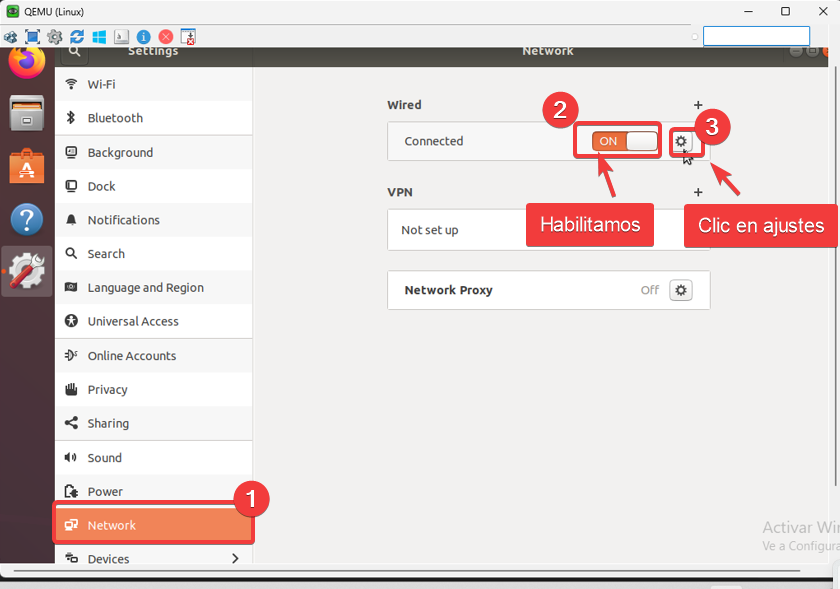
Task: Open Wired connection gear settings
Action: (x=681, y=141)
